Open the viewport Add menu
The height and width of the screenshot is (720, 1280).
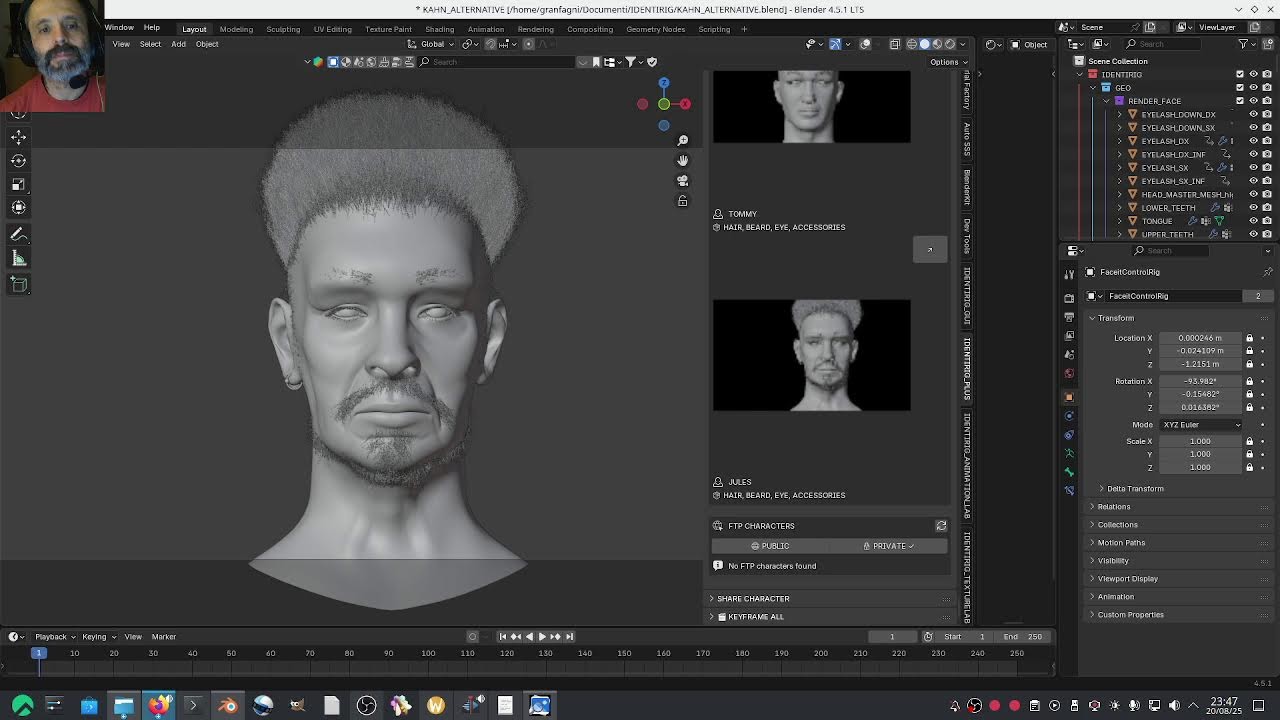tap(178, 44)
